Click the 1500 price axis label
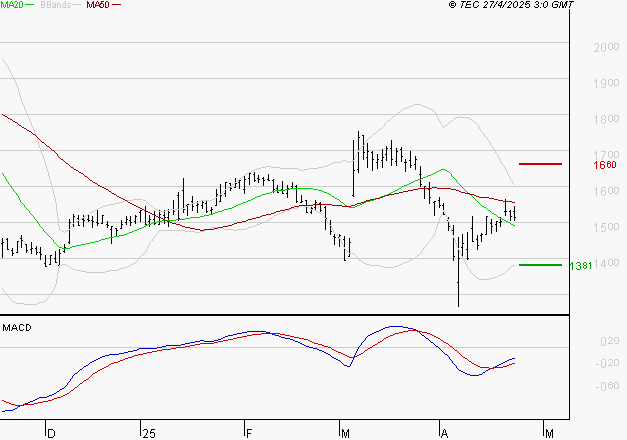The width and height of the screenshot is (627, 440). [606, 227]
